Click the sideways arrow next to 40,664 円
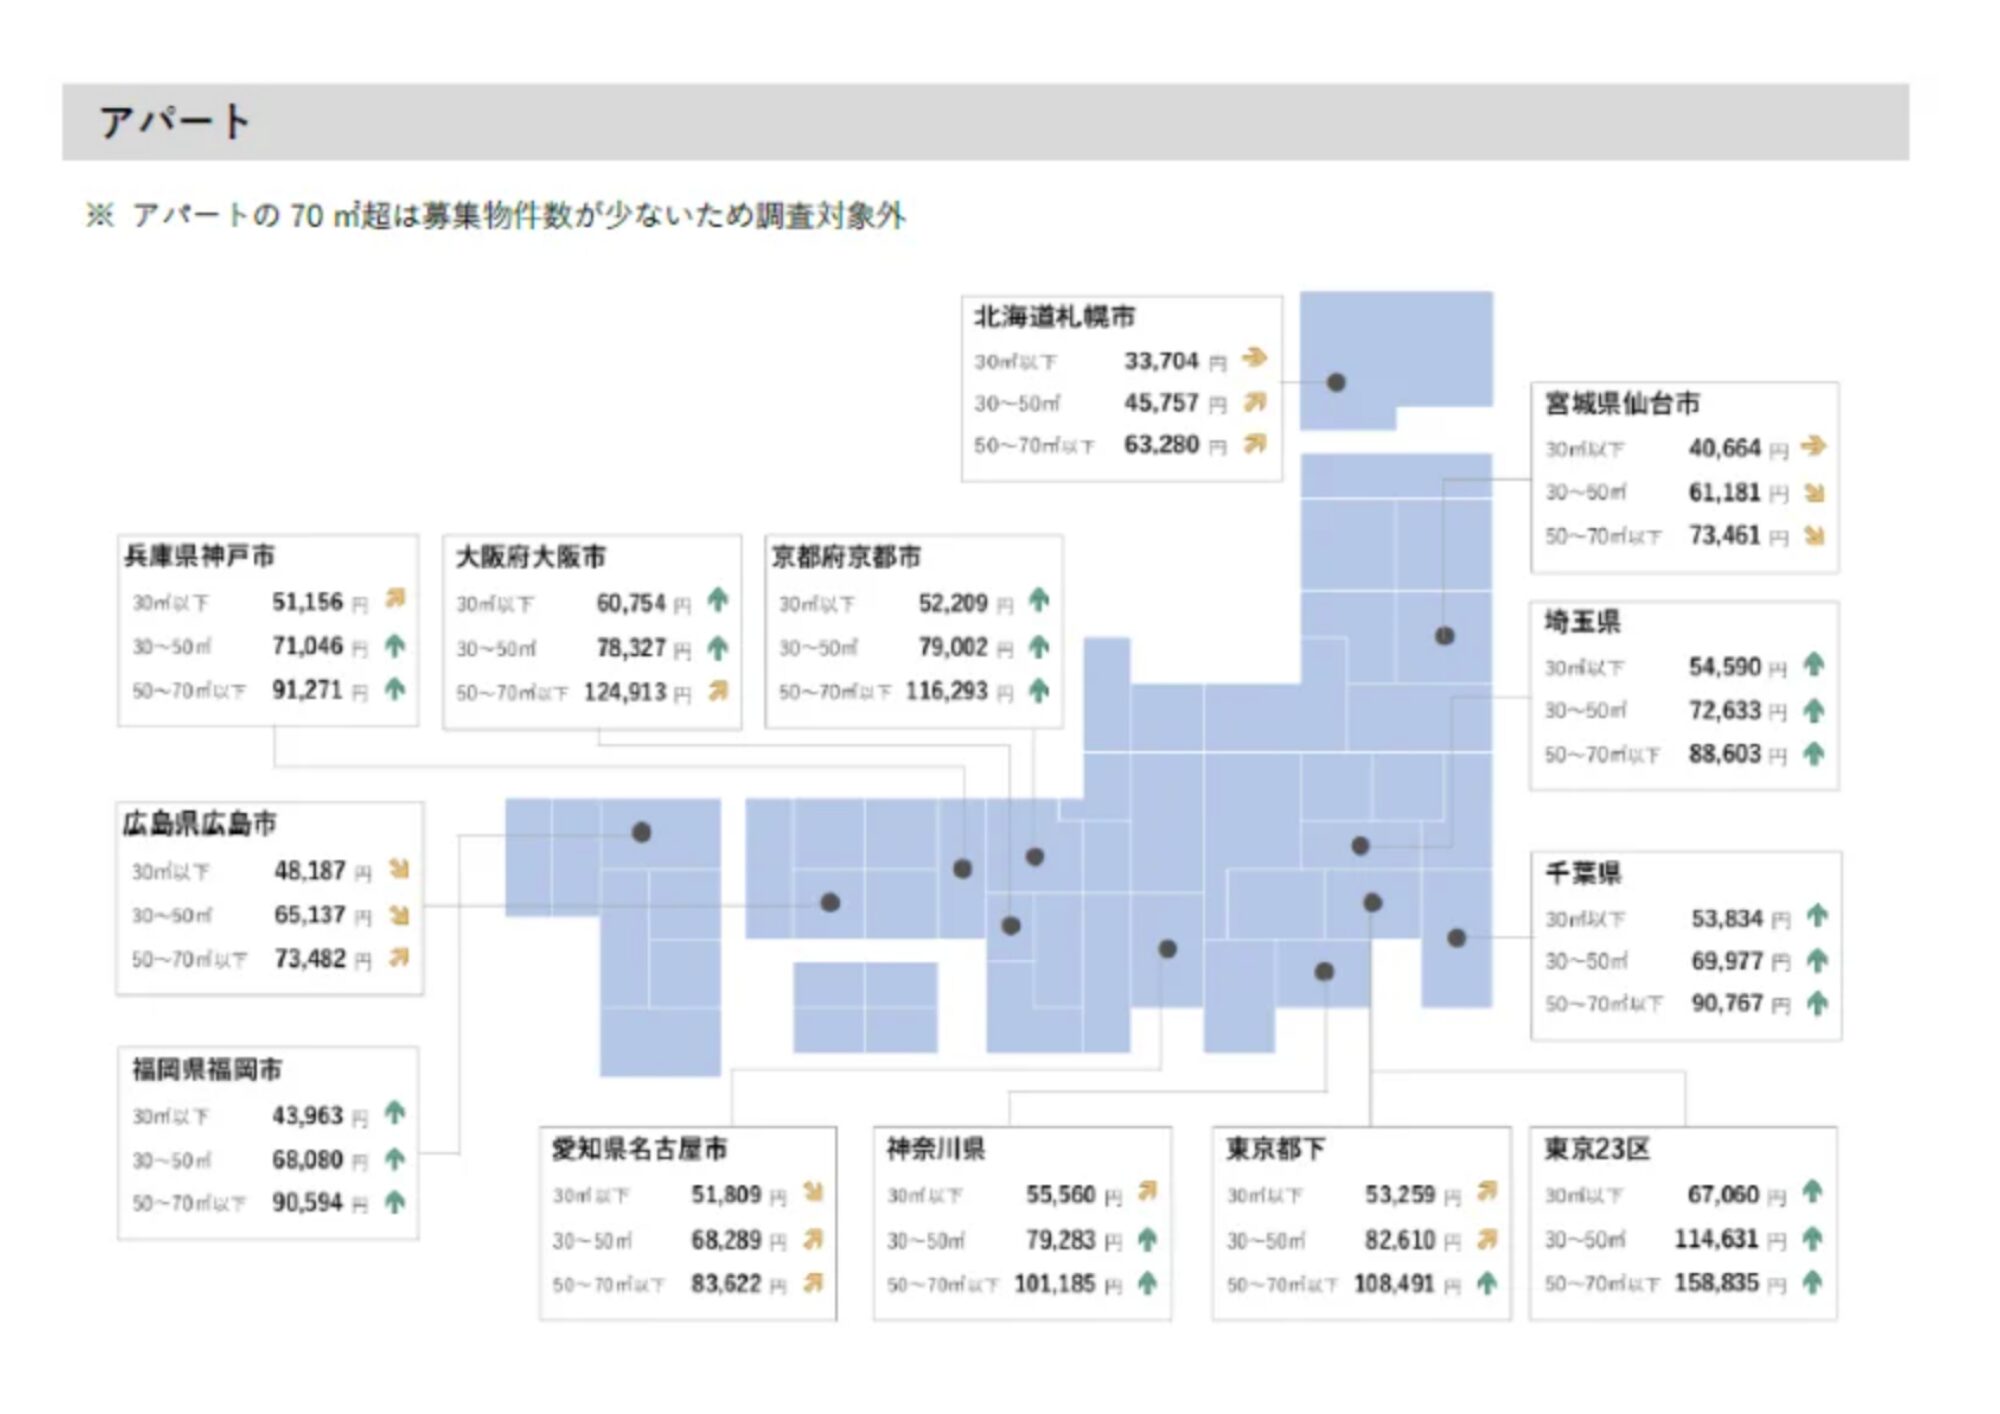Image resolution: width=2000 pixels, height=1414 pixels. pos(1813,446)
